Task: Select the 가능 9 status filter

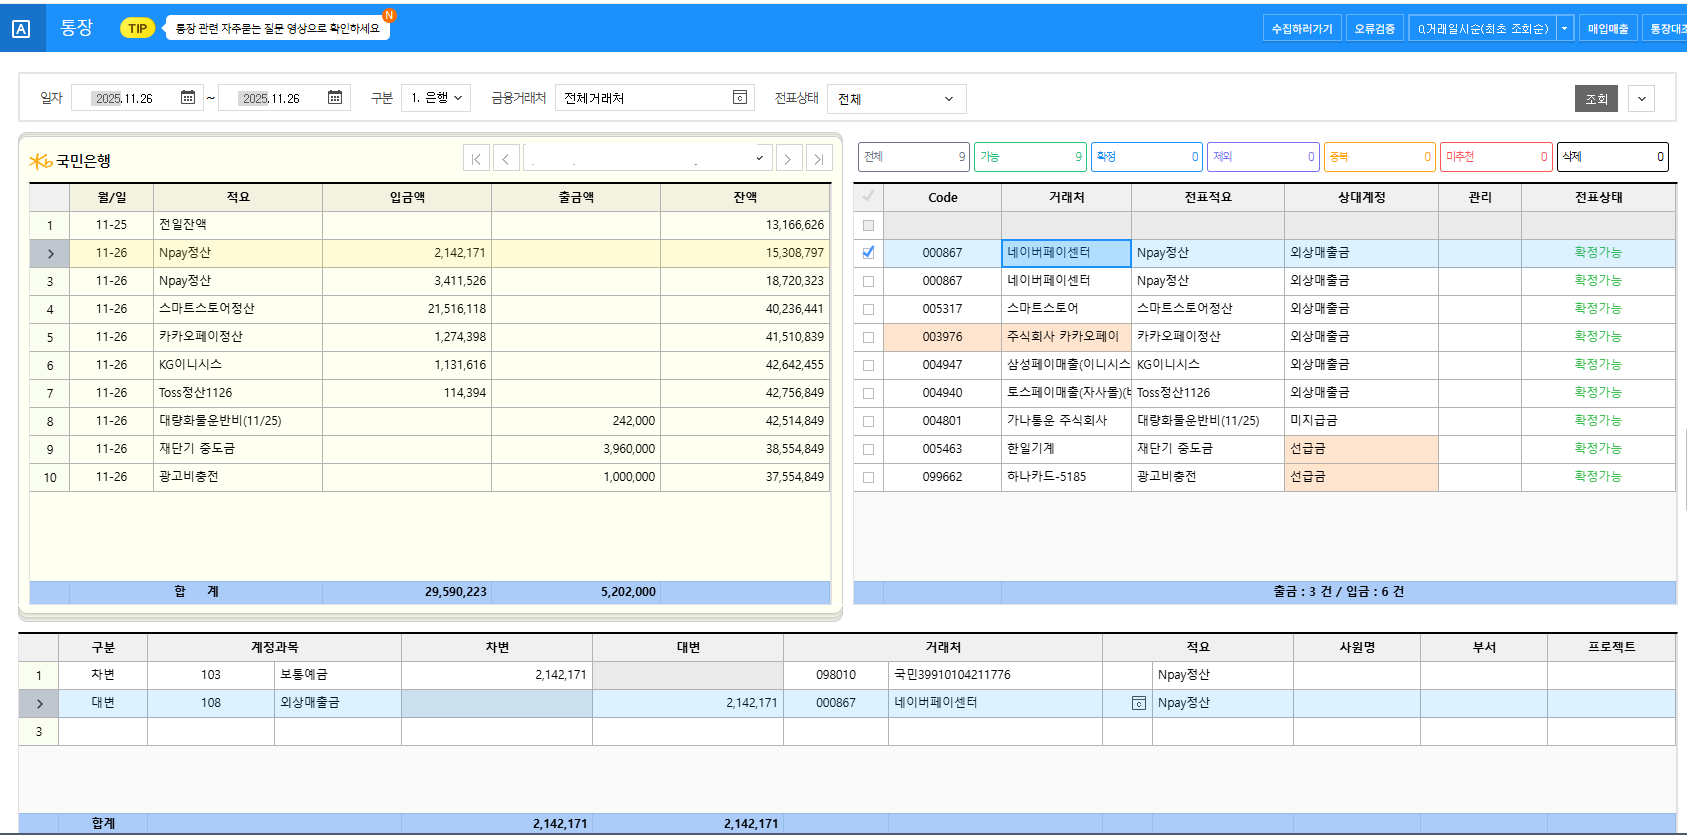Action: click(x=1030, y=157)
